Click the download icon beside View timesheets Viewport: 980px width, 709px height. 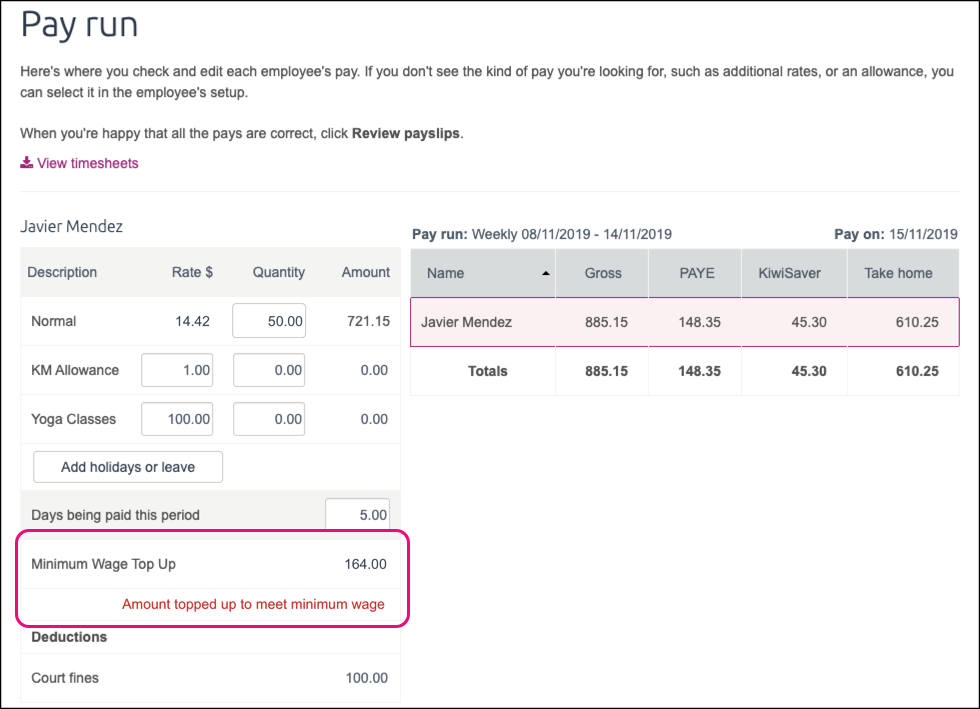coord(27,163)
